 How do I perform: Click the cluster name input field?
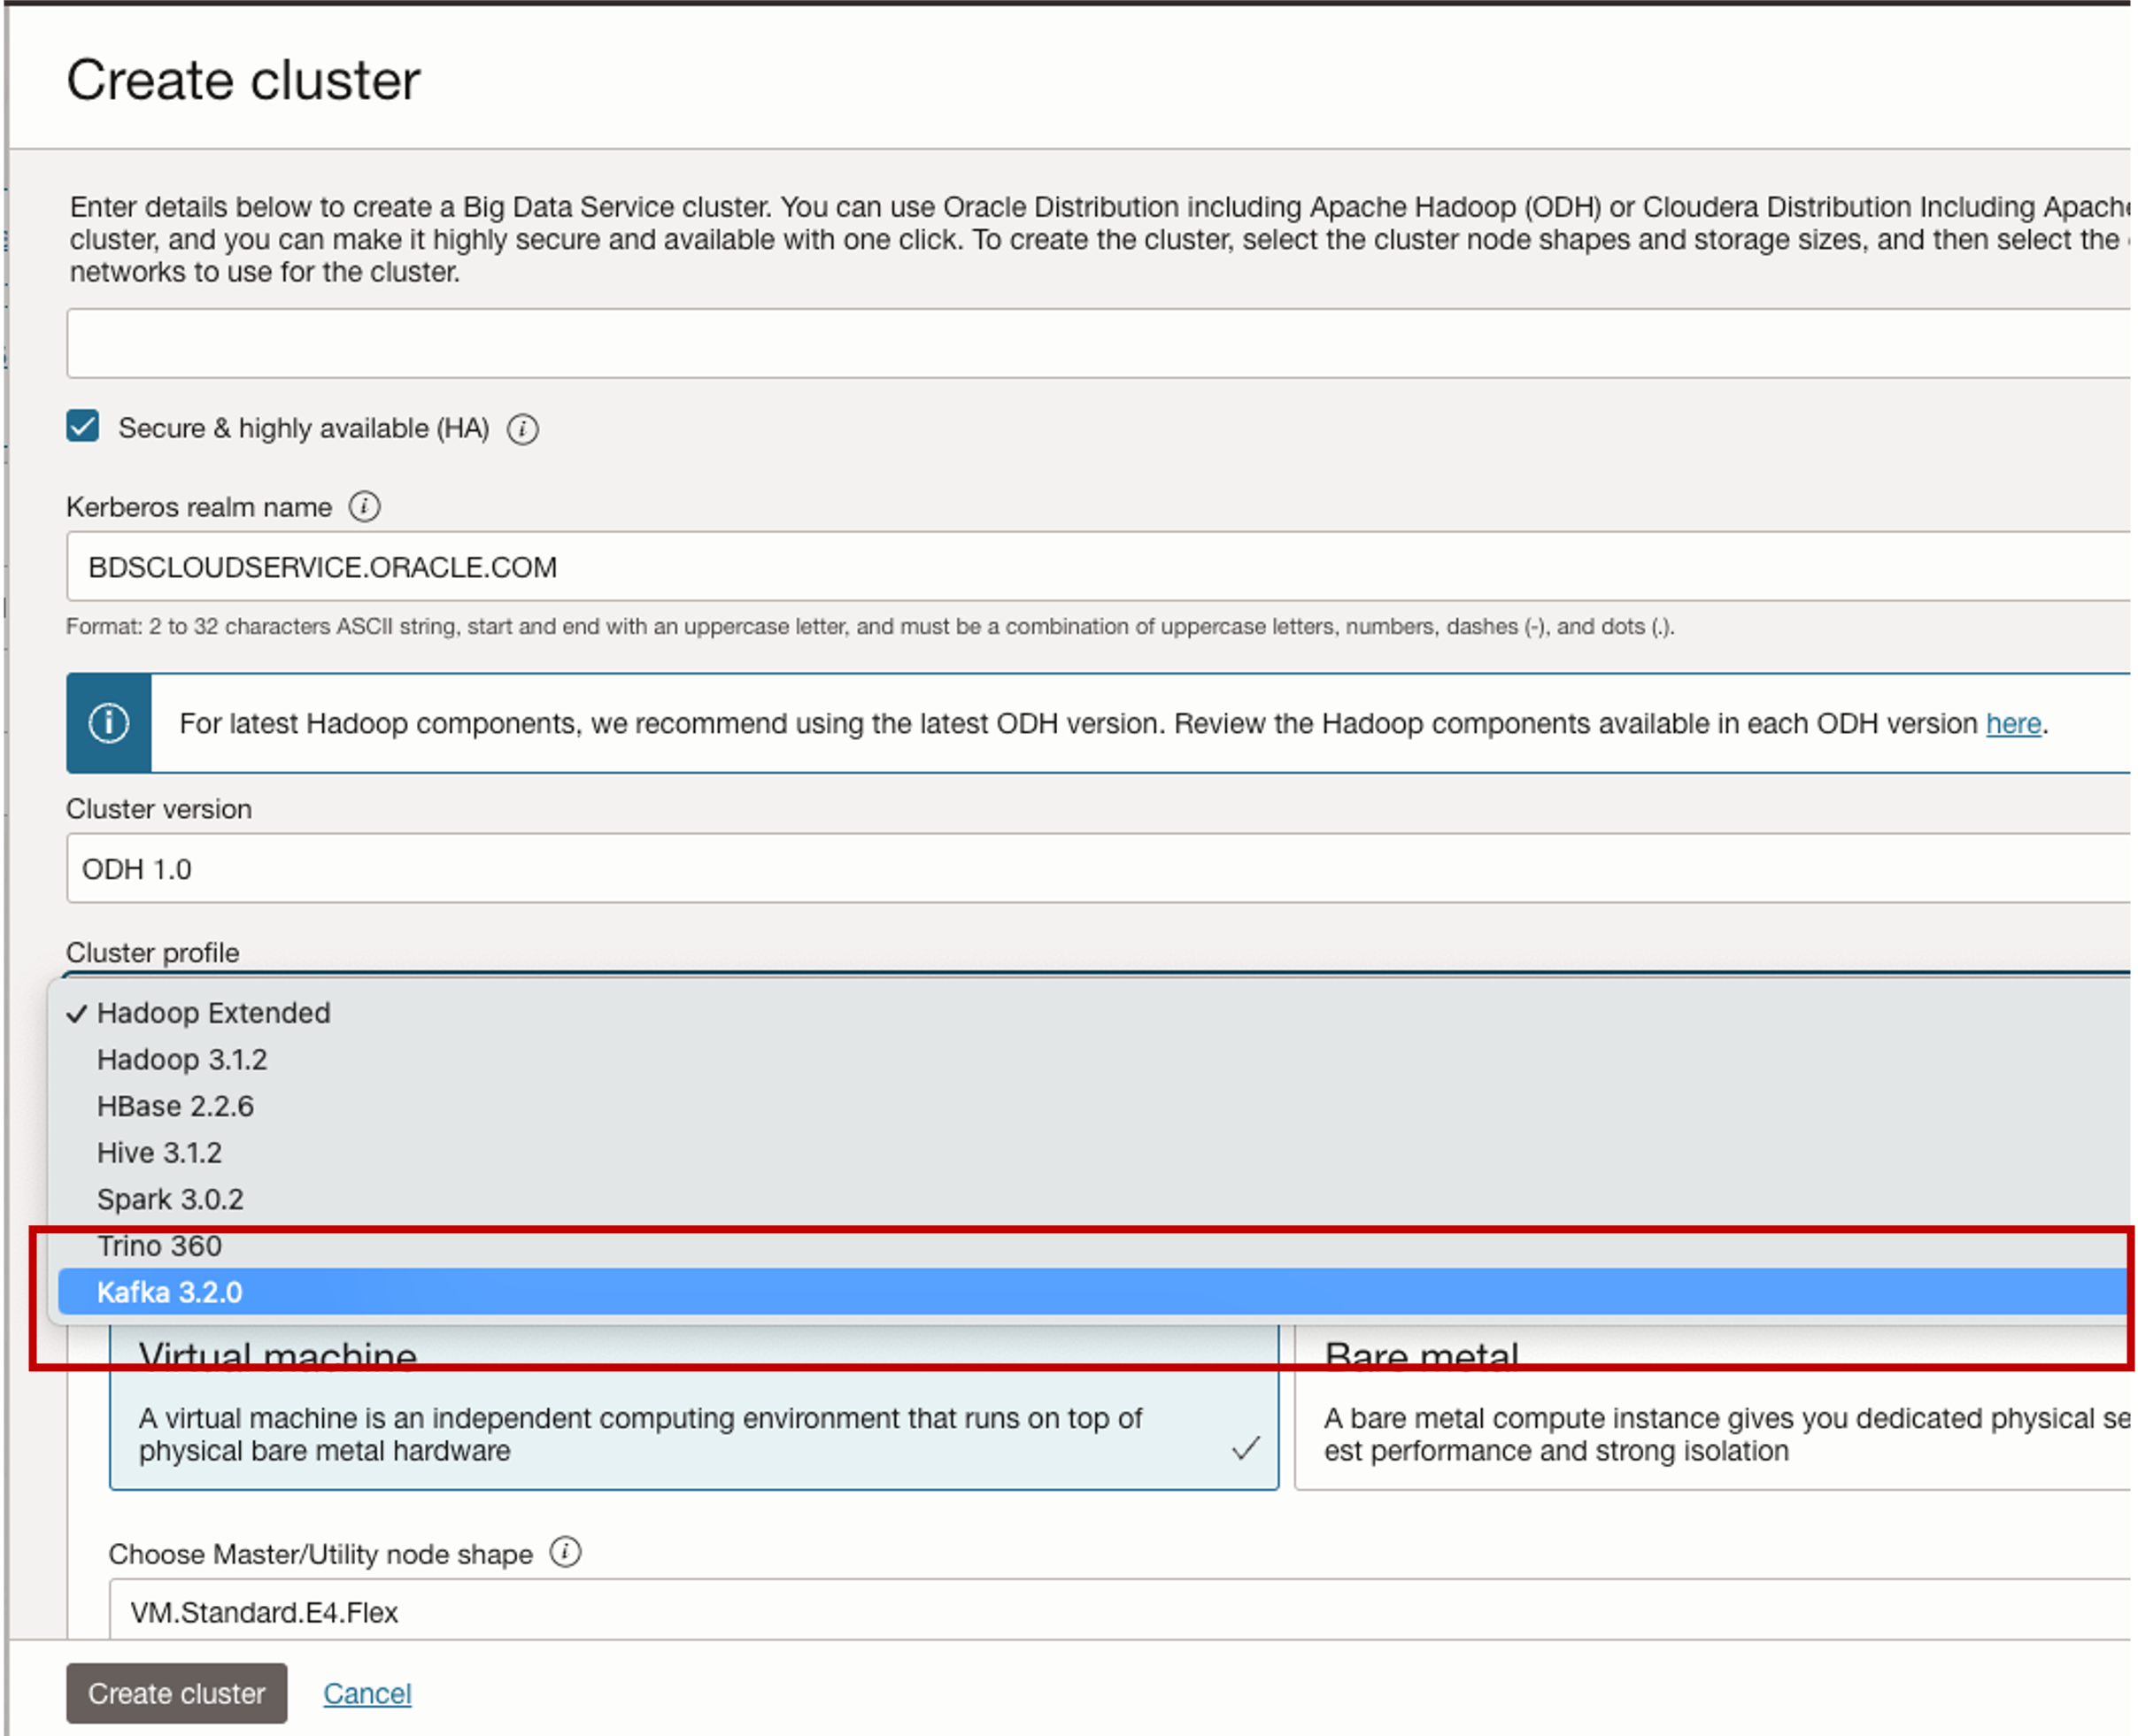point(1098,343)
